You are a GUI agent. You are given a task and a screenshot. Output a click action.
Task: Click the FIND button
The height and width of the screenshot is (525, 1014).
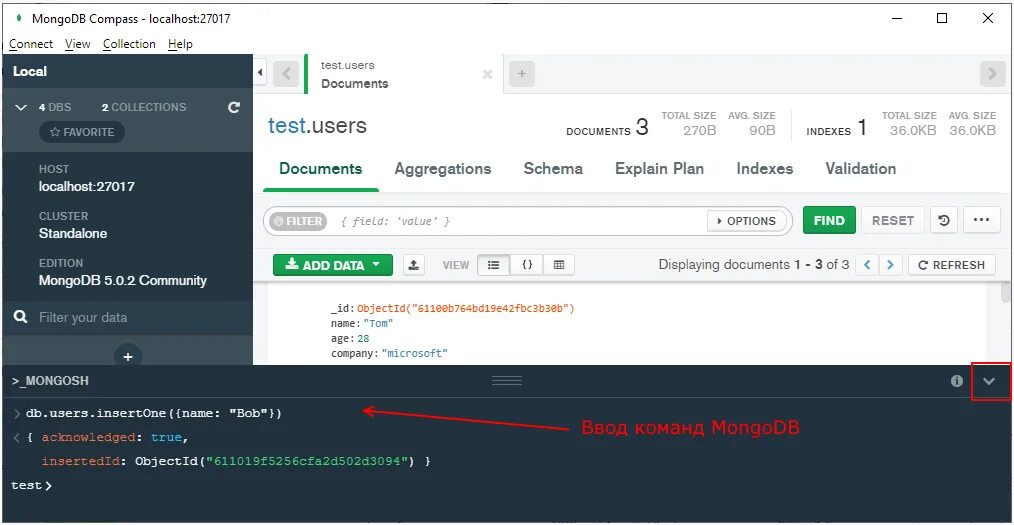(x=829, y=220)
